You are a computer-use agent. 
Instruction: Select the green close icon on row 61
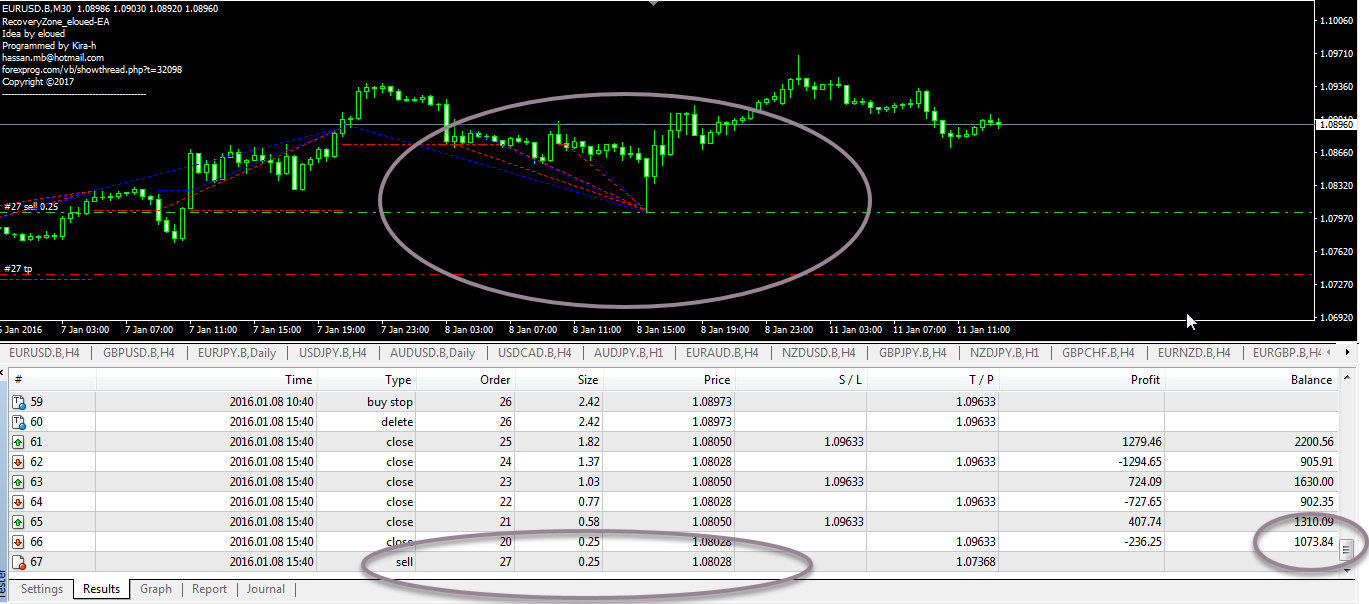pos(18,442)
